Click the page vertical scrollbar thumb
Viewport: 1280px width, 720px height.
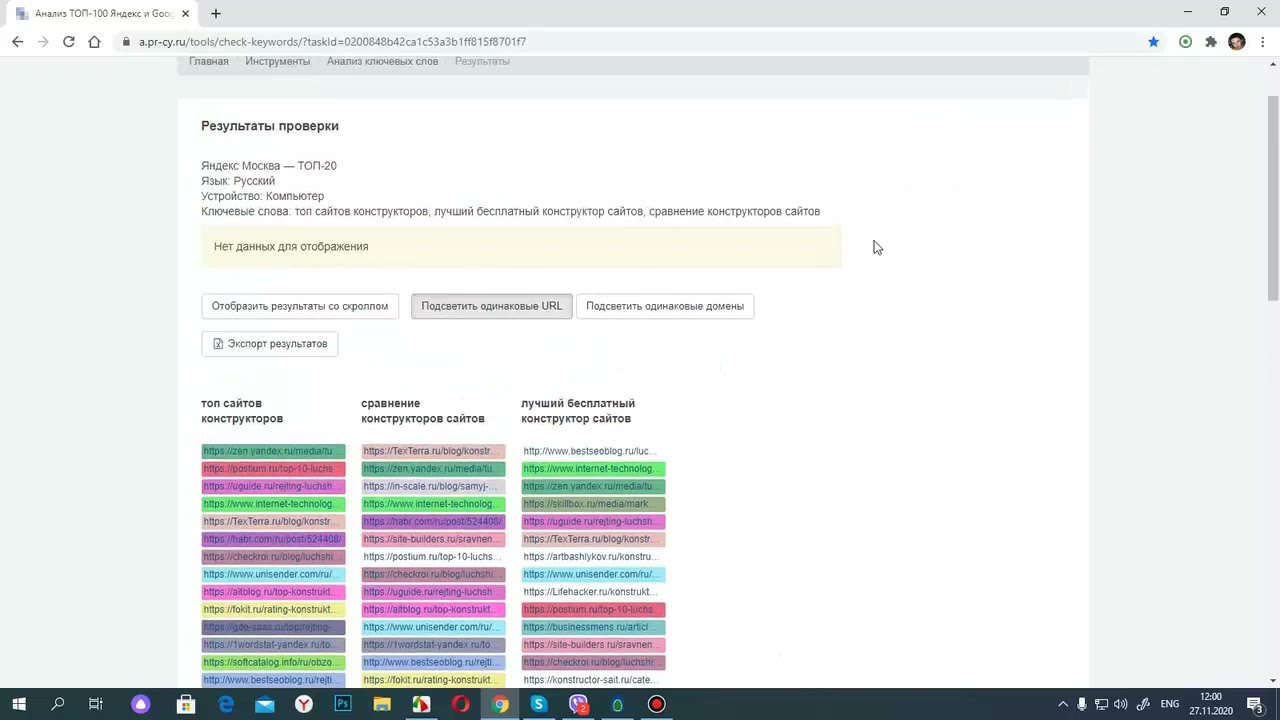(x=1273, y=198)
